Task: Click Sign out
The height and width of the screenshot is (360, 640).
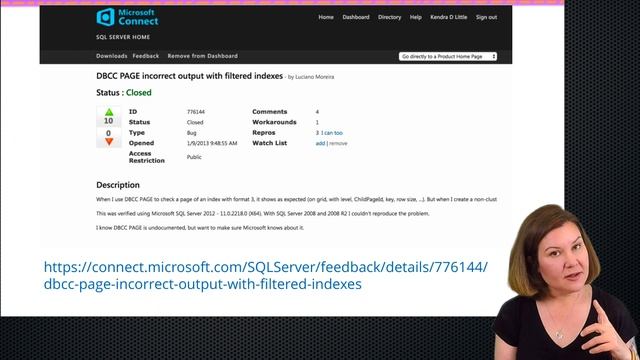Action: click(486, 17)
